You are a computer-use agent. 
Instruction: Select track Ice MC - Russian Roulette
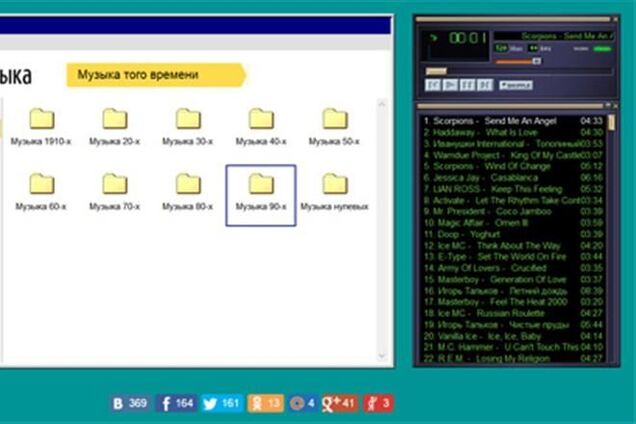(513, 313)
